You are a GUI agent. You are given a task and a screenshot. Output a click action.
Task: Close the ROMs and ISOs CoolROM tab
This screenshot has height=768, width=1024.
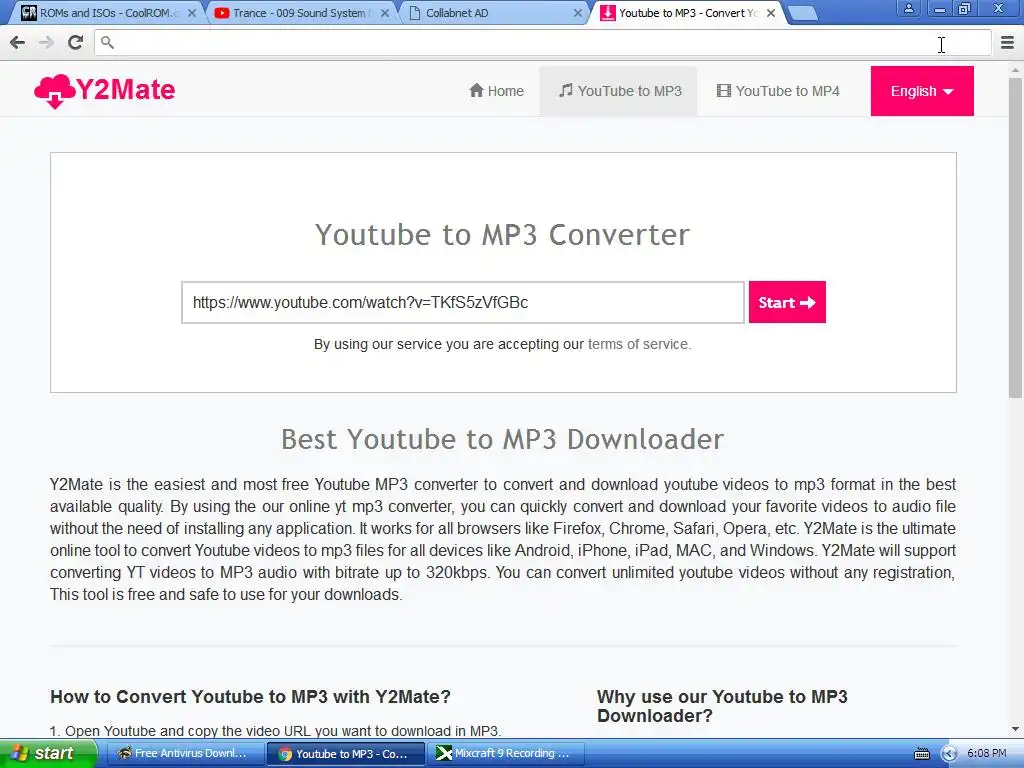pos(192,13)
